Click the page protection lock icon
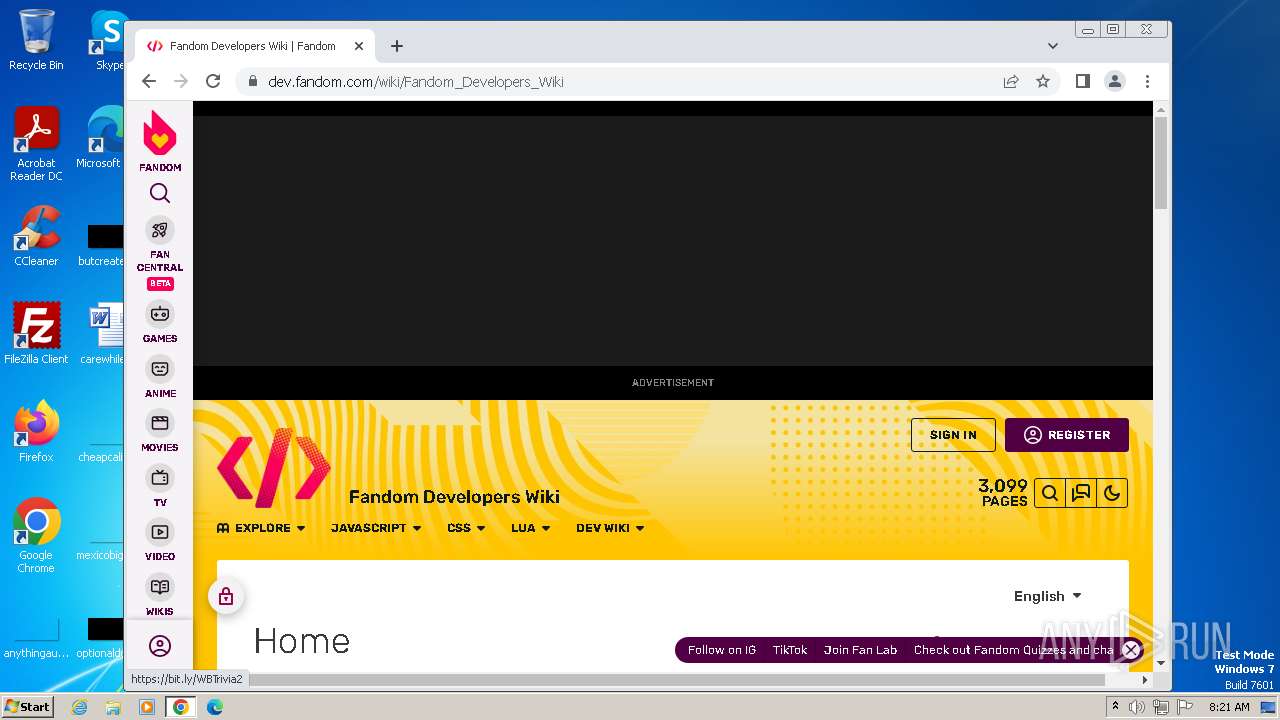This screenshot has height=720, width=1280. pyautogui.click(x=226, y=597)
